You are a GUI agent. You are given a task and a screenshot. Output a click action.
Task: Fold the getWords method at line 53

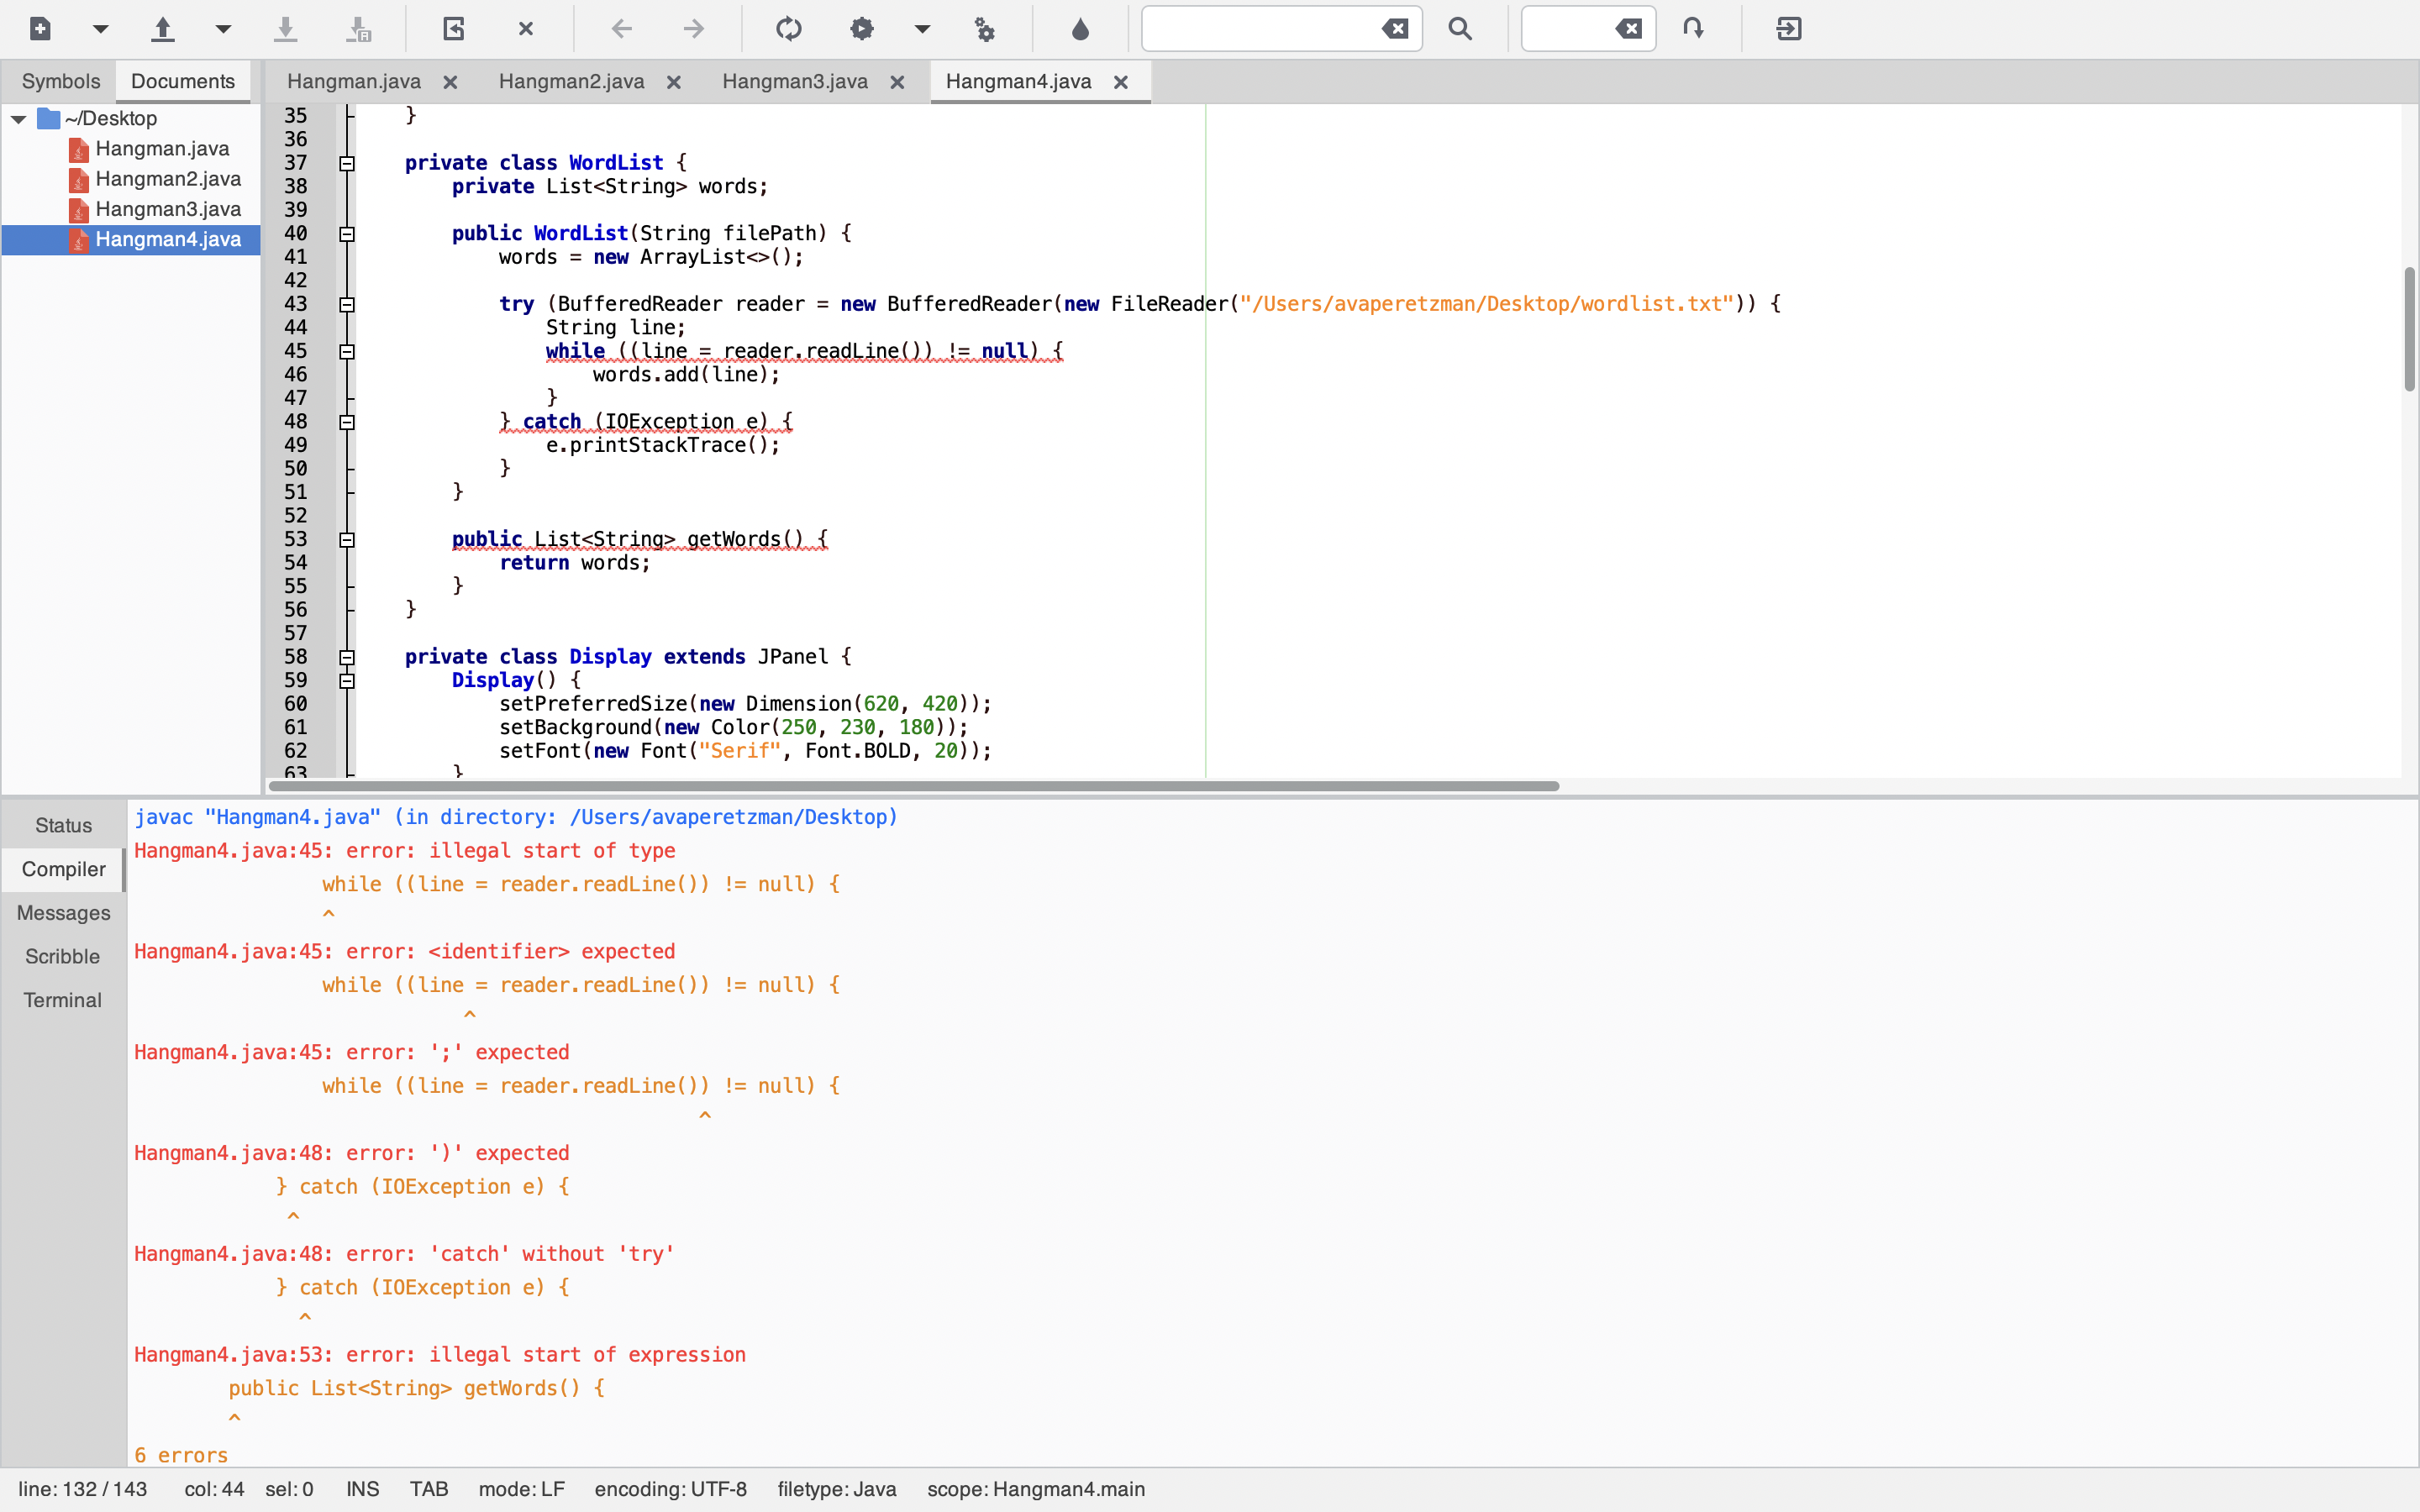click(347, 540)
